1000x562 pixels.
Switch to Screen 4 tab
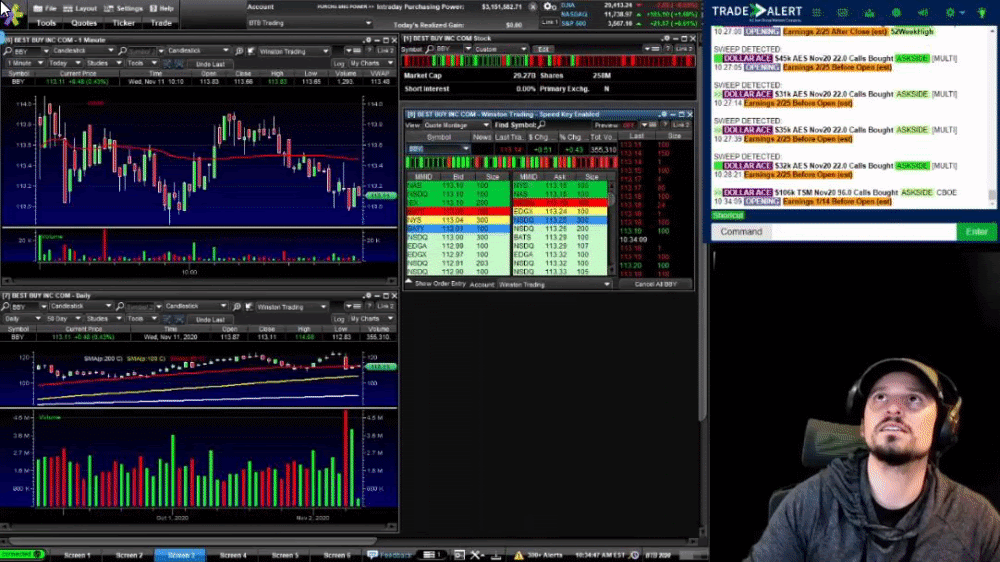coord(233,555)
